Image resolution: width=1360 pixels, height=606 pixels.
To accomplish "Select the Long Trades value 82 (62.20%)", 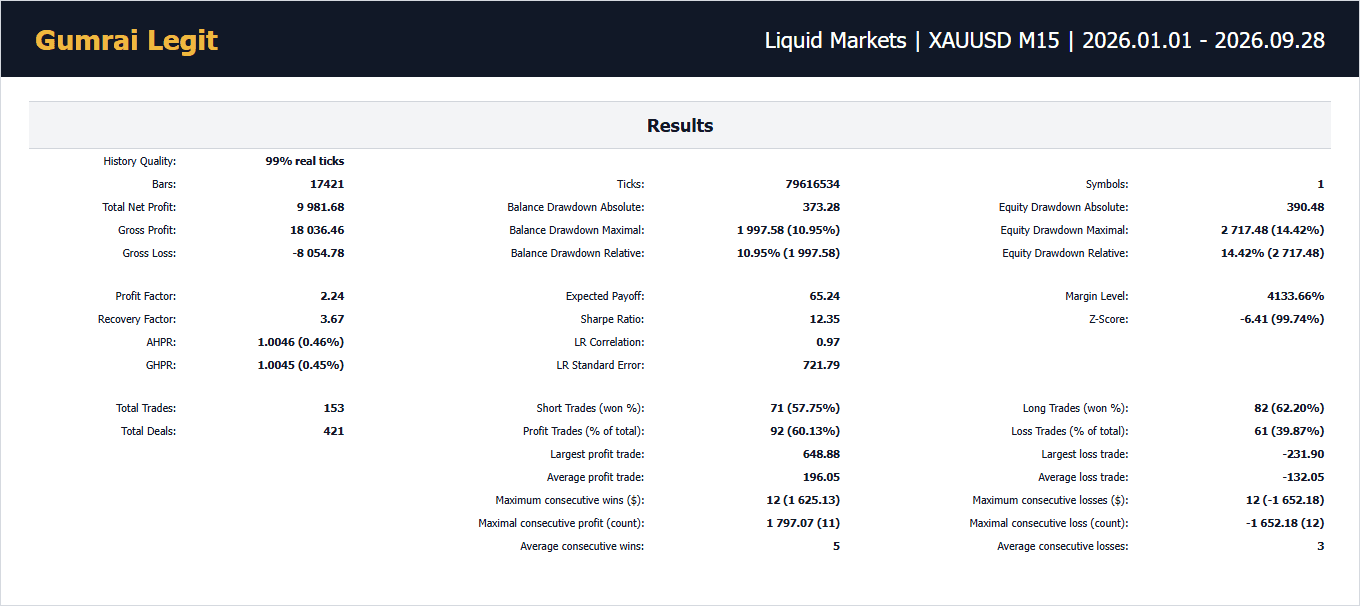I will pos(1290,408).
